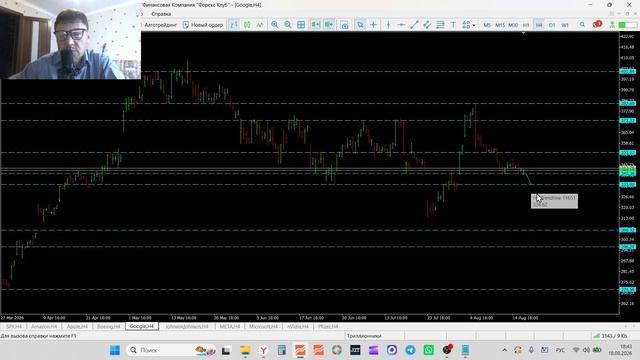640x360 pixels.
Task: Click the green account status icon
Action: pos(612,25)
